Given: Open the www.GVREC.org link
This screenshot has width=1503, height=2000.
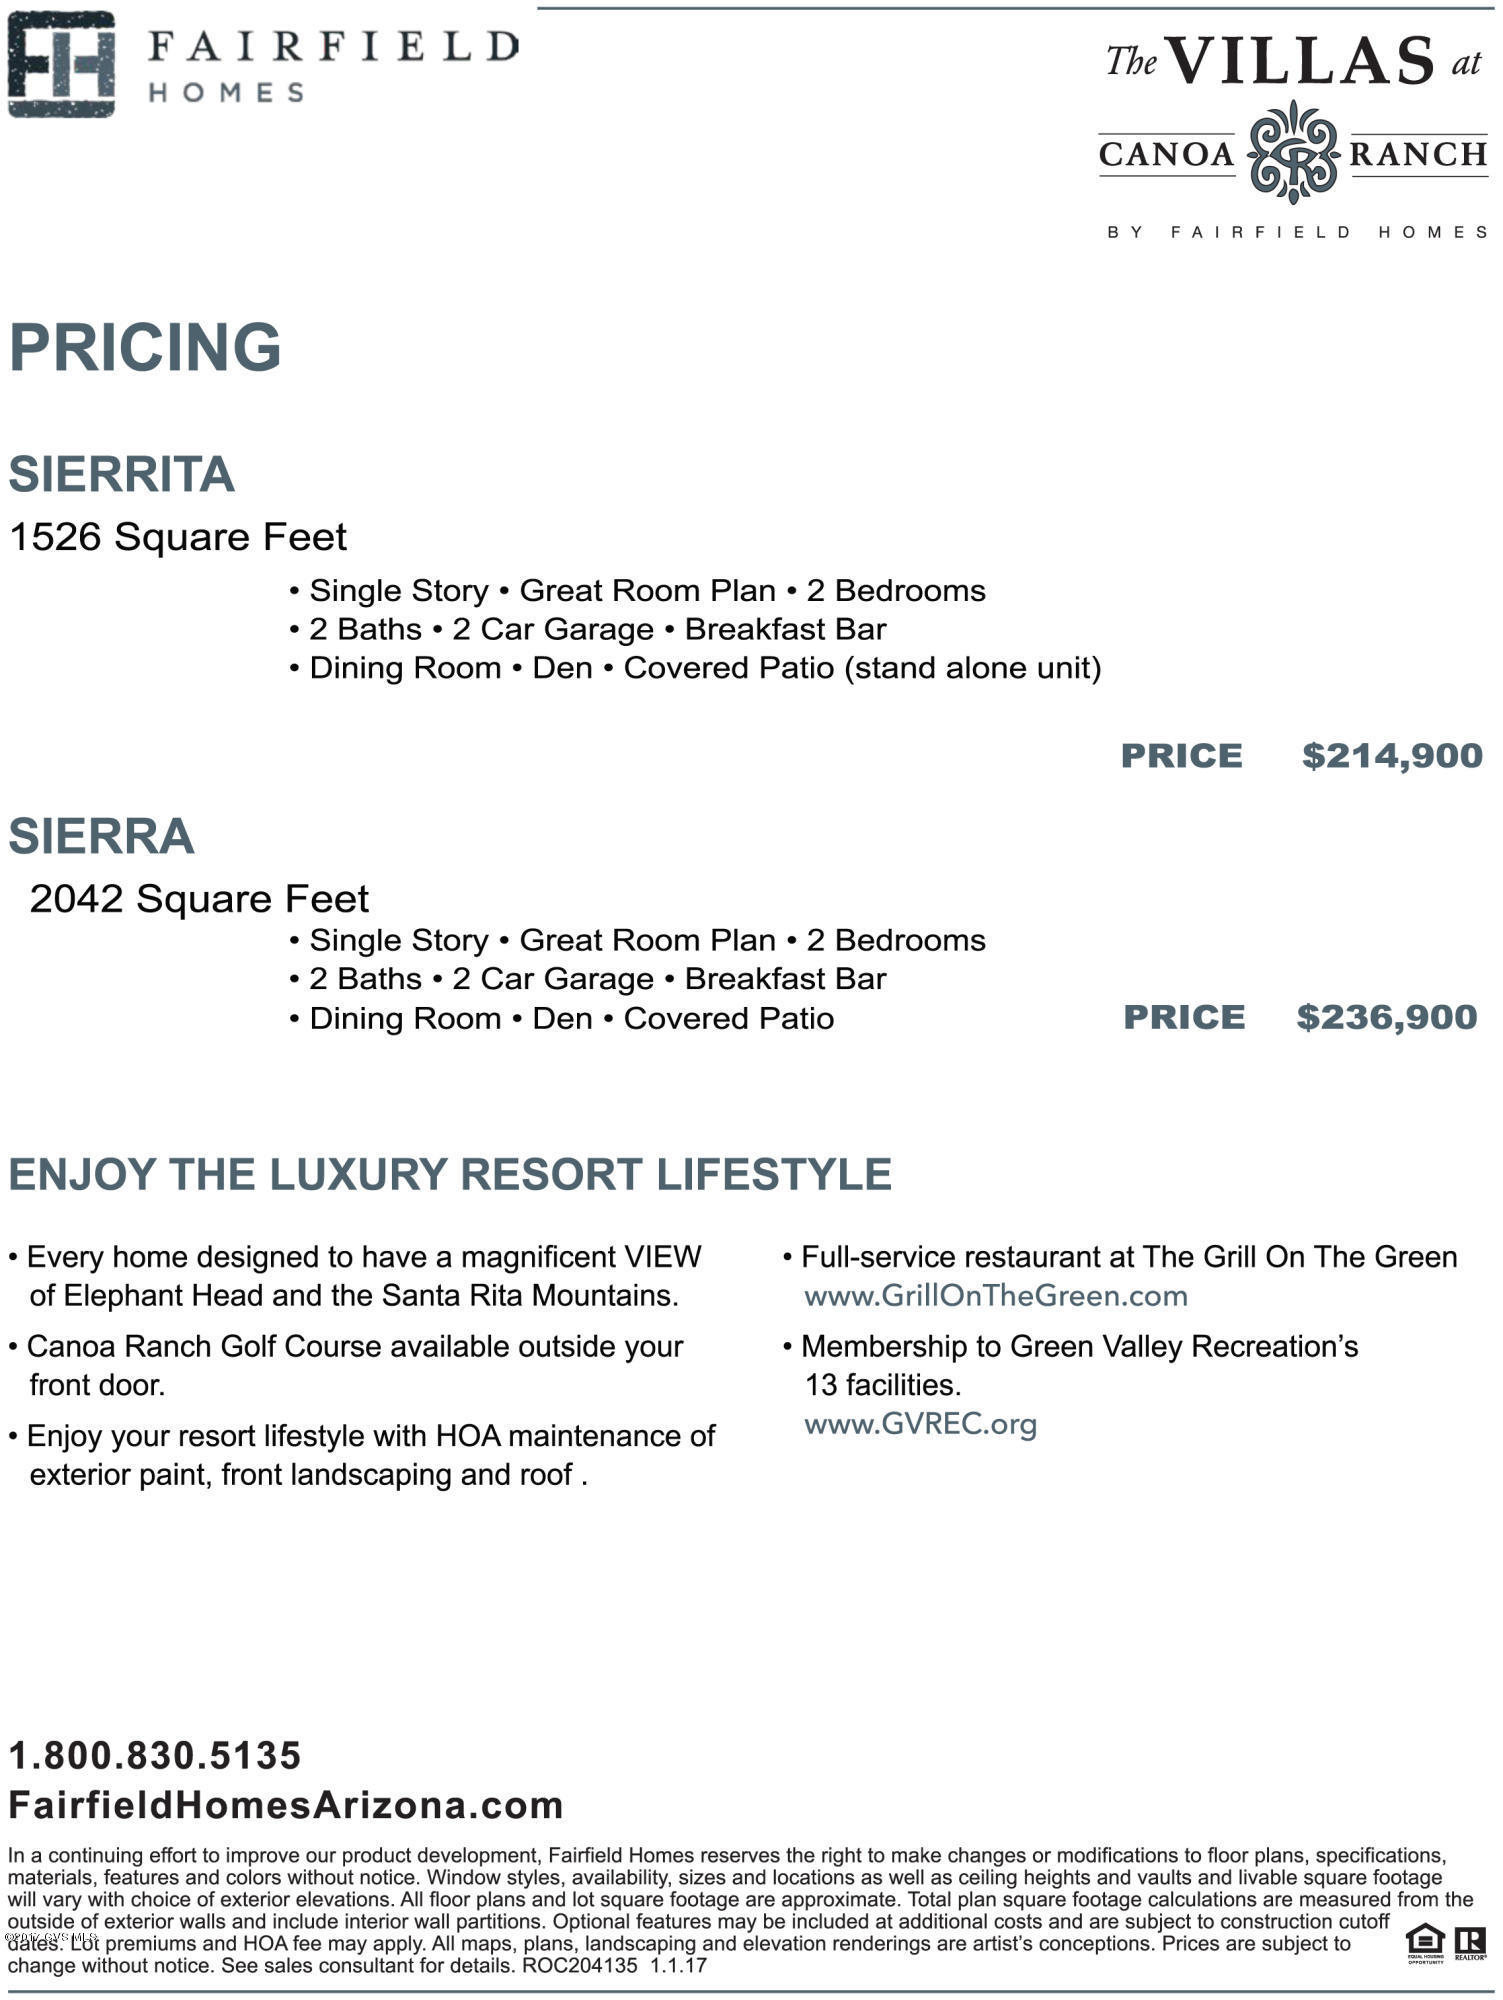Looking at the screenshot, I should click(920, 1423).
